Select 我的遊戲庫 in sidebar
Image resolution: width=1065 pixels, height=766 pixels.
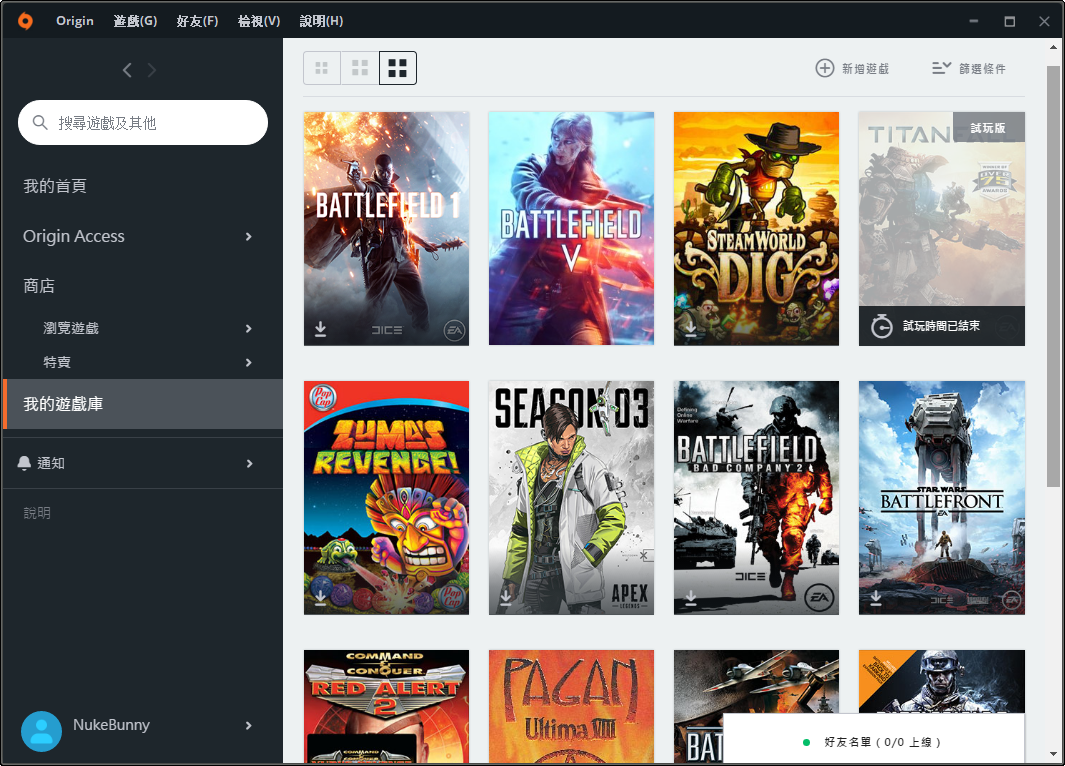143,404
